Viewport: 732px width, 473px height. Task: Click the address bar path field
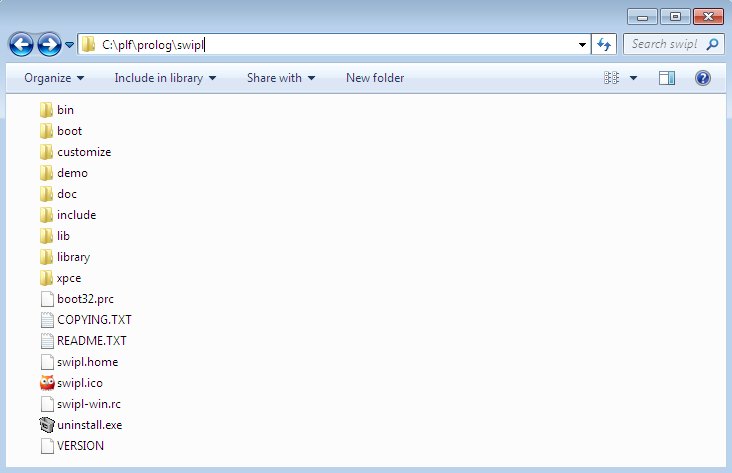(x=334, y=45)
